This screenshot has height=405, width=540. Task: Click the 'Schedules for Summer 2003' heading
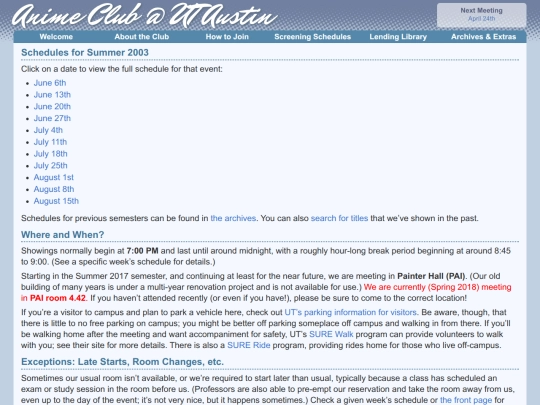85,52
